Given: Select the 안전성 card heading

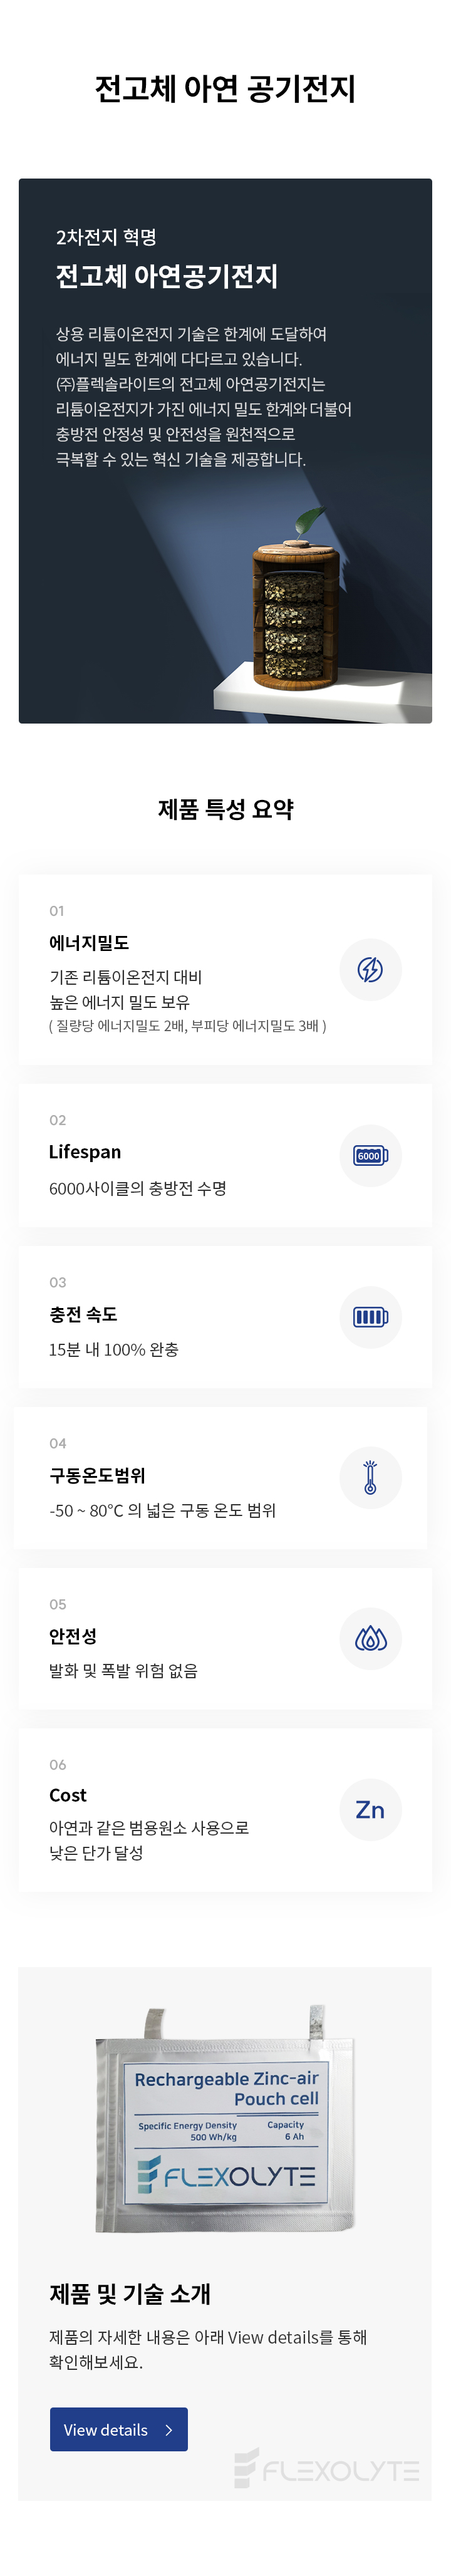Looking at the screenshot, I should [x=73, y=1636].
